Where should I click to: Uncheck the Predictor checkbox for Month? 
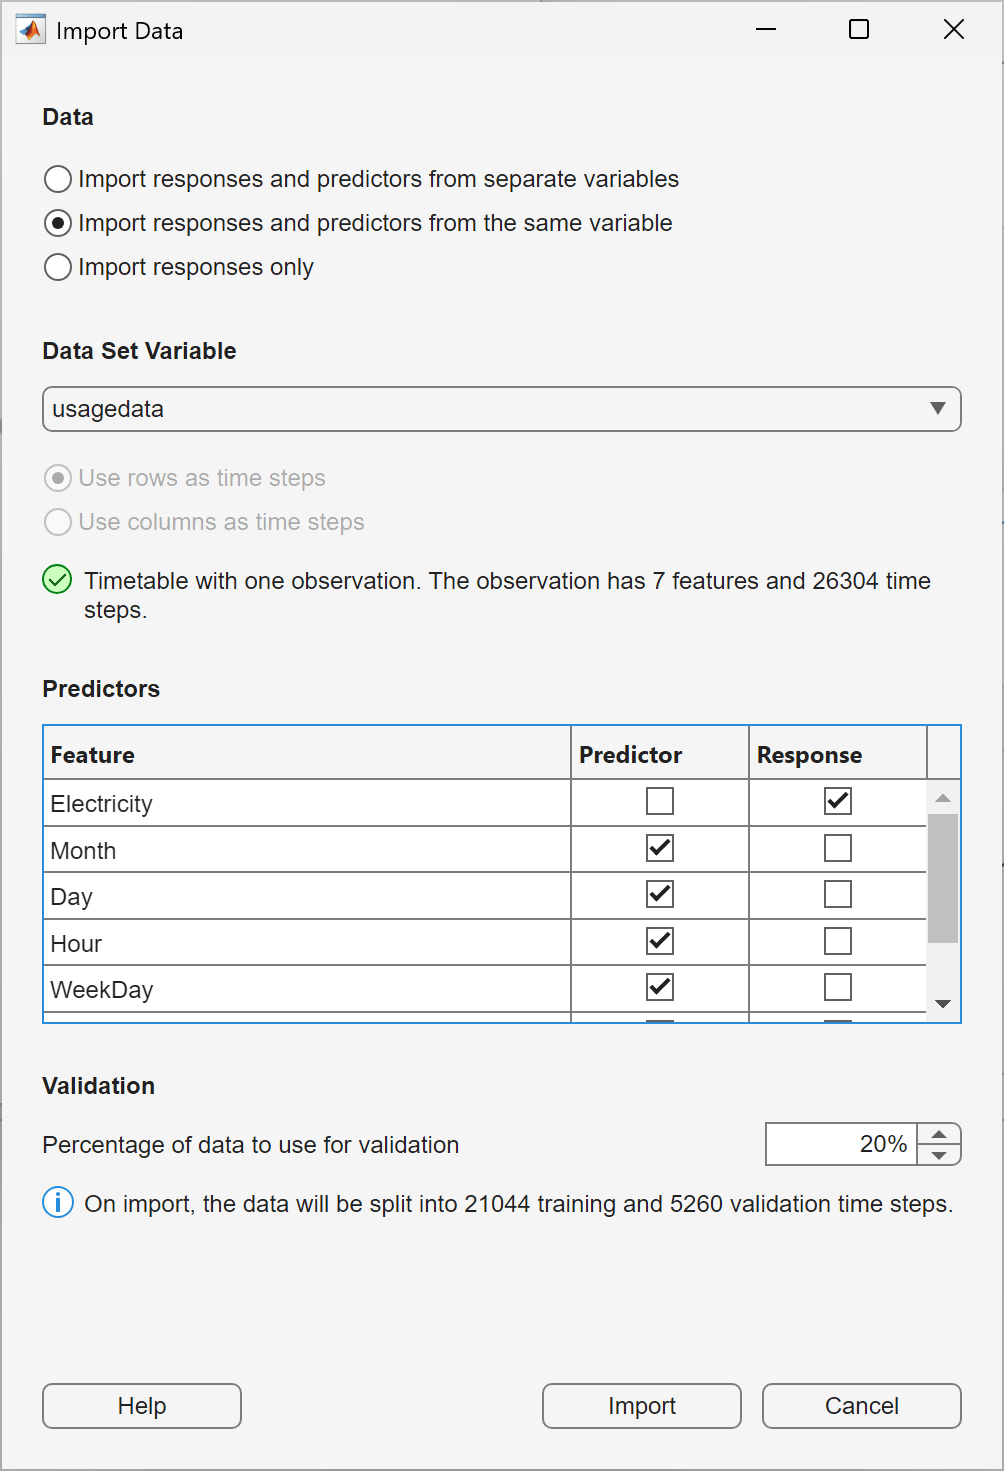pyautogui.click(x=659, y=848)
